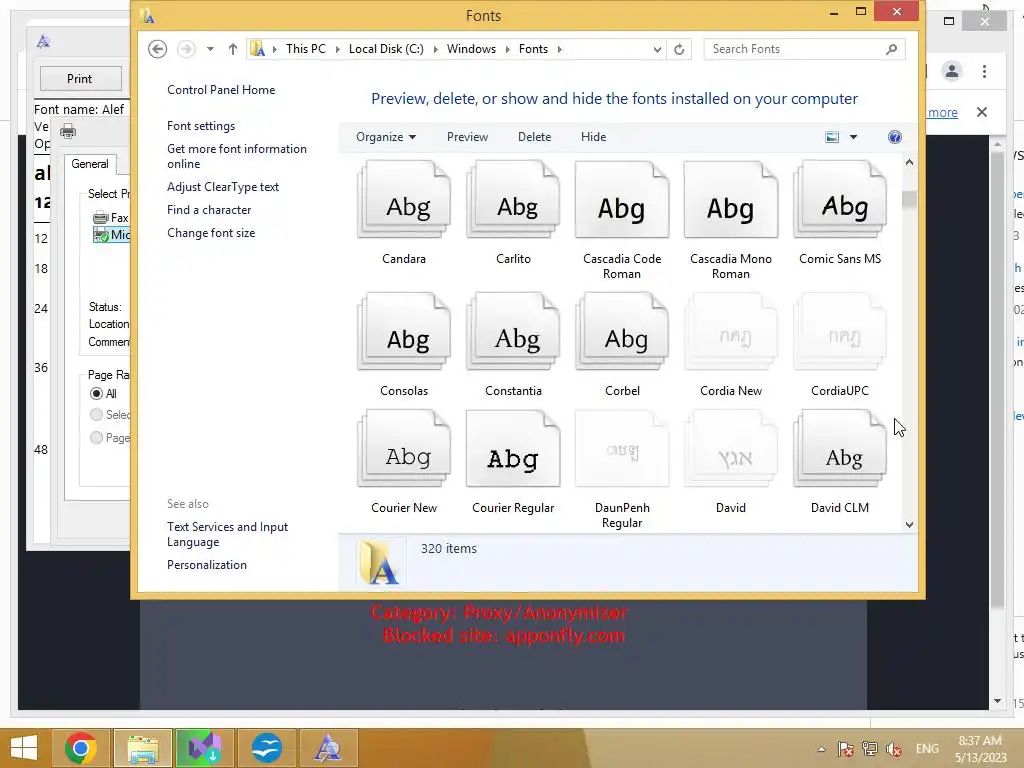Select the Courier New font

pyautogui.click(x=404, y=449)
